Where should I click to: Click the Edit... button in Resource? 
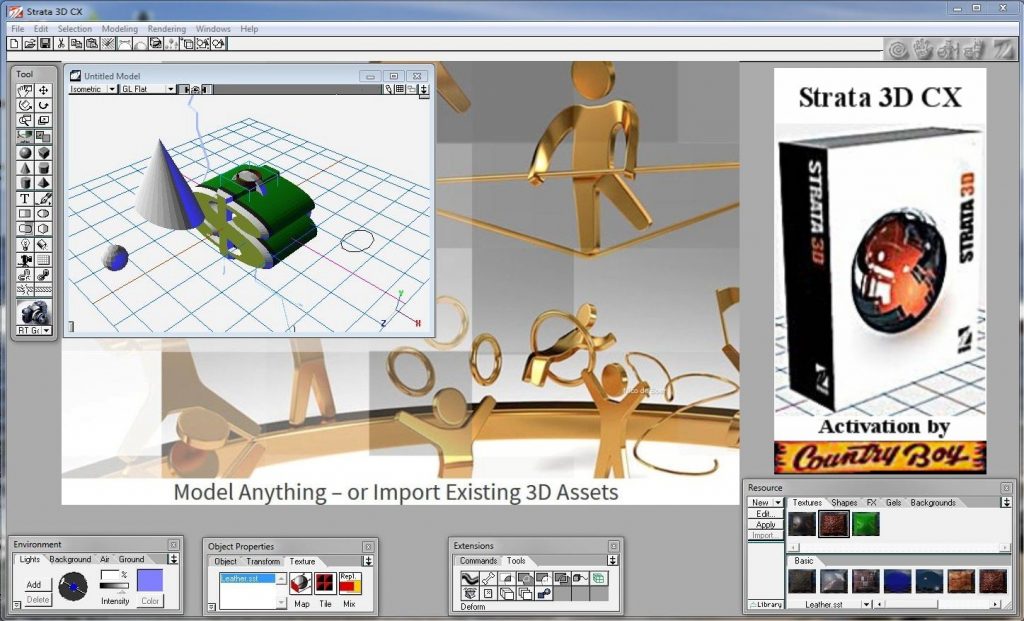click(765, 514)
